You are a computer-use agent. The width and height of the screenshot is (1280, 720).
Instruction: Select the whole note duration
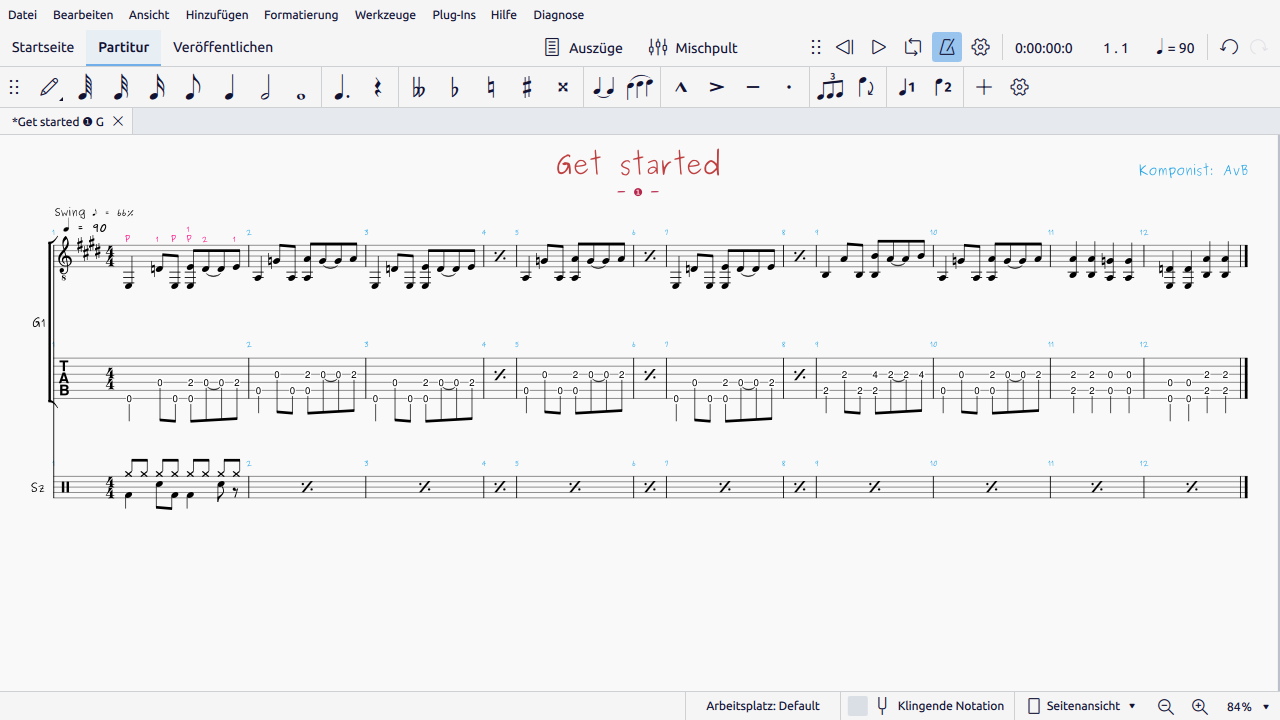coord(301,88)
